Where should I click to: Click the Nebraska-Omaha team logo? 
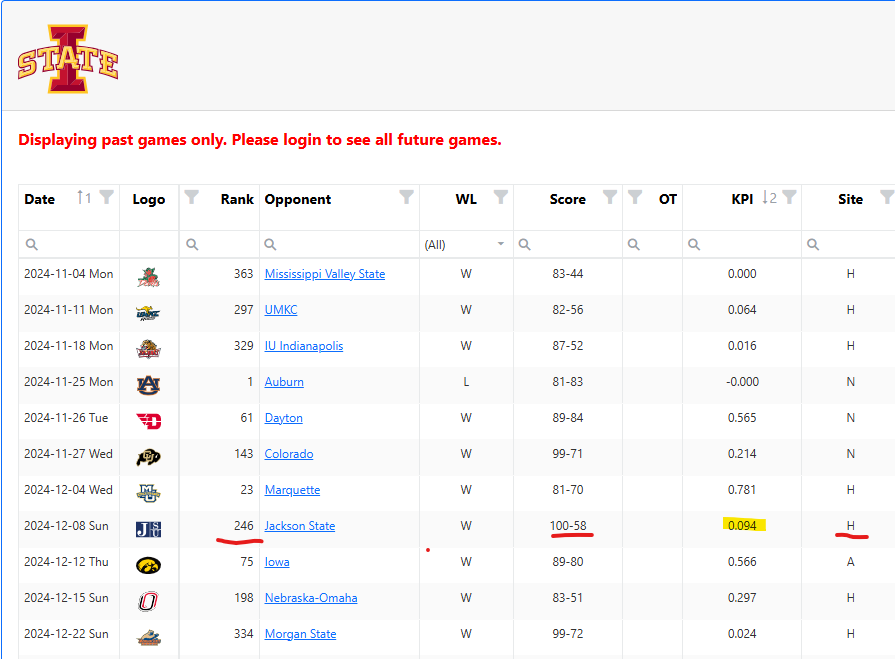(x=148, y=601)
